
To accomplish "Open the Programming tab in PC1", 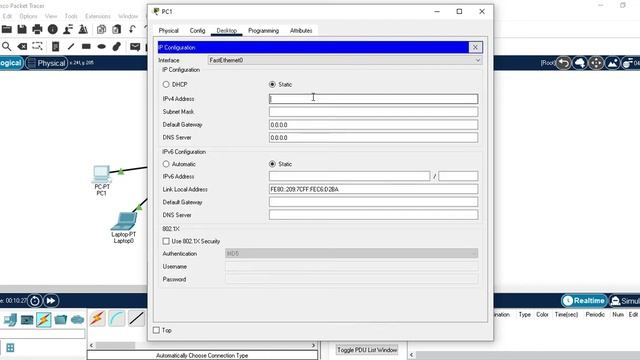I will click(x=263, y=31).
